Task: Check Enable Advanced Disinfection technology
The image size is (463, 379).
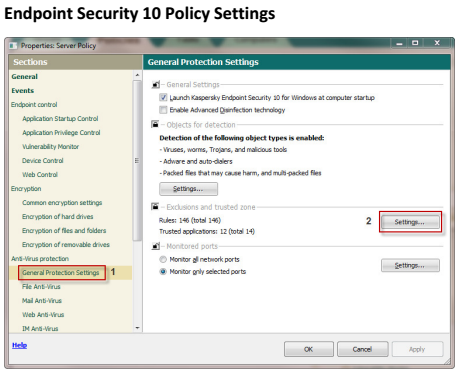Action: (163, 110)
